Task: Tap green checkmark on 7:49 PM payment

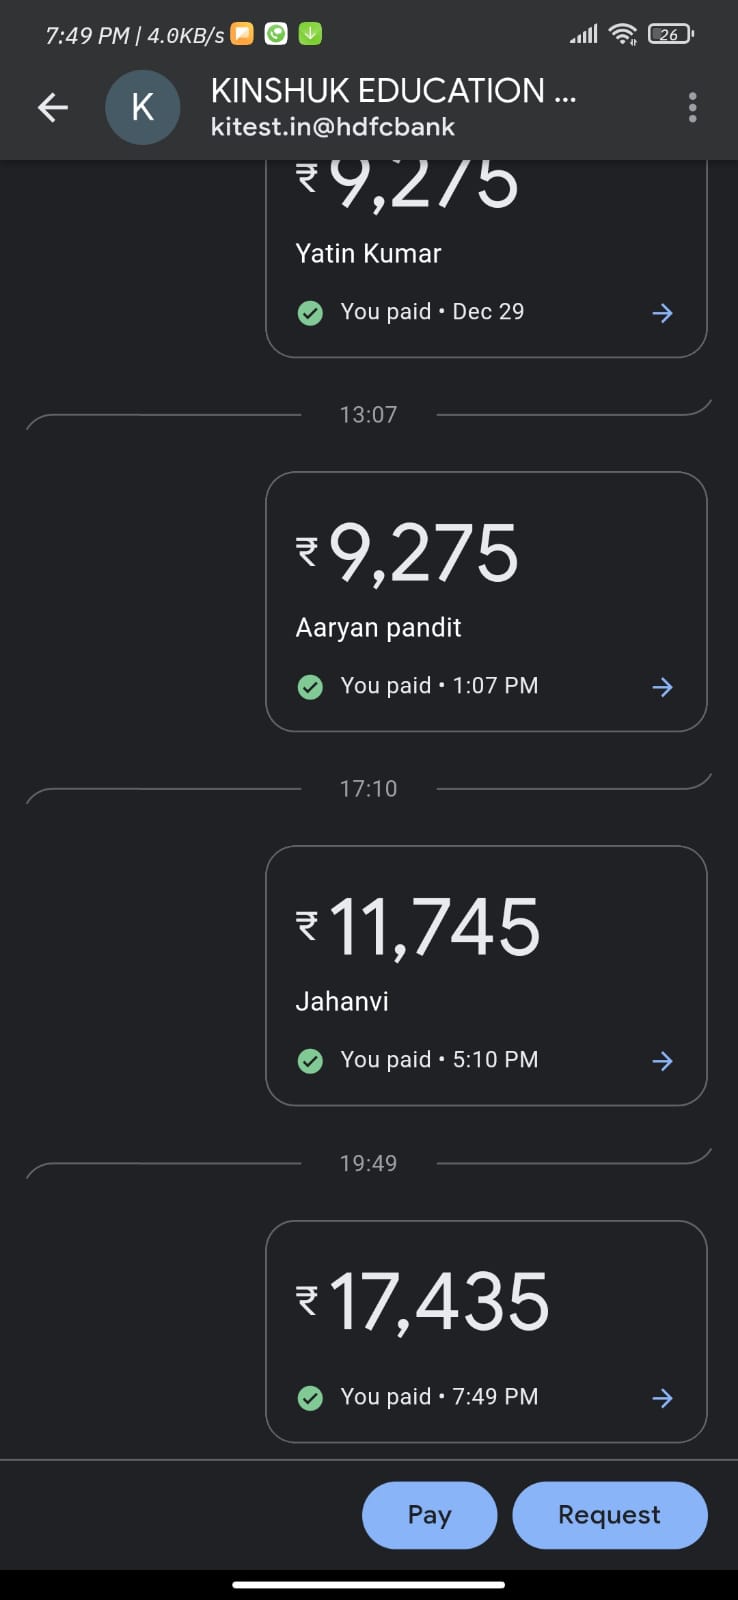Action: tap(310, 1398)
